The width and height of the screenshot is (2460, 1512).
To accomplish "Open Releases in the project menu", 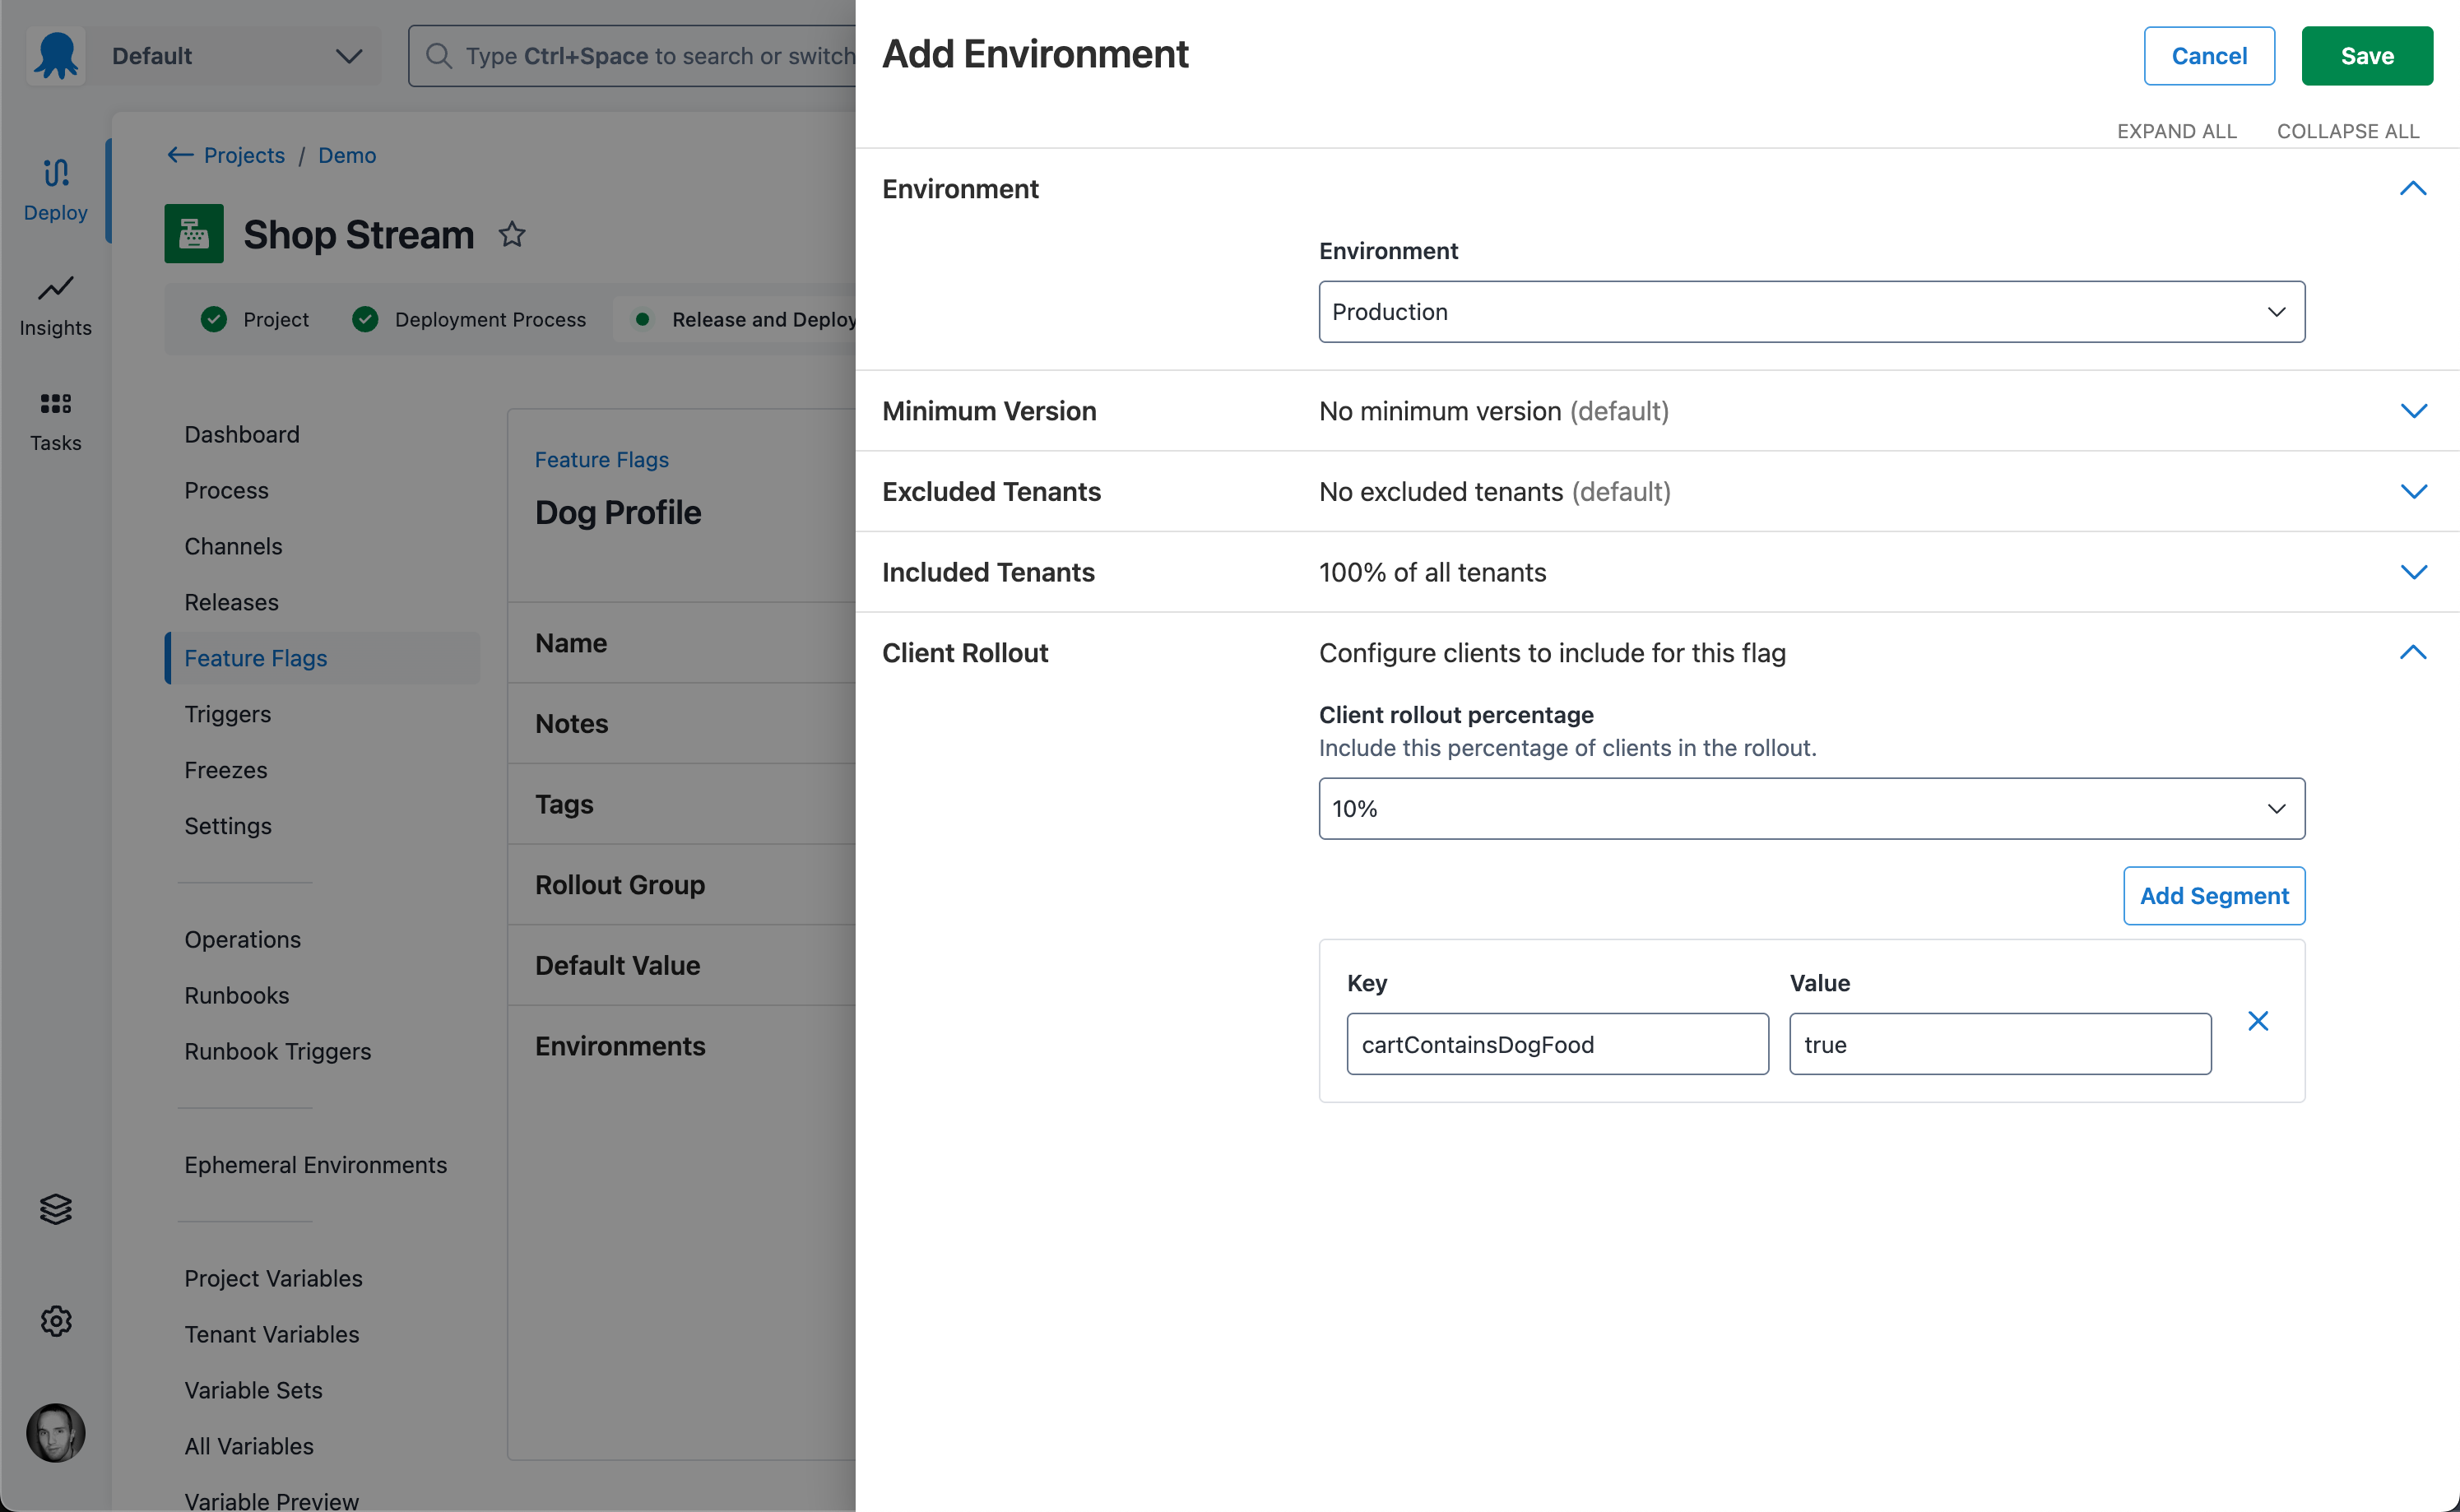I will [x=231, y=602].
